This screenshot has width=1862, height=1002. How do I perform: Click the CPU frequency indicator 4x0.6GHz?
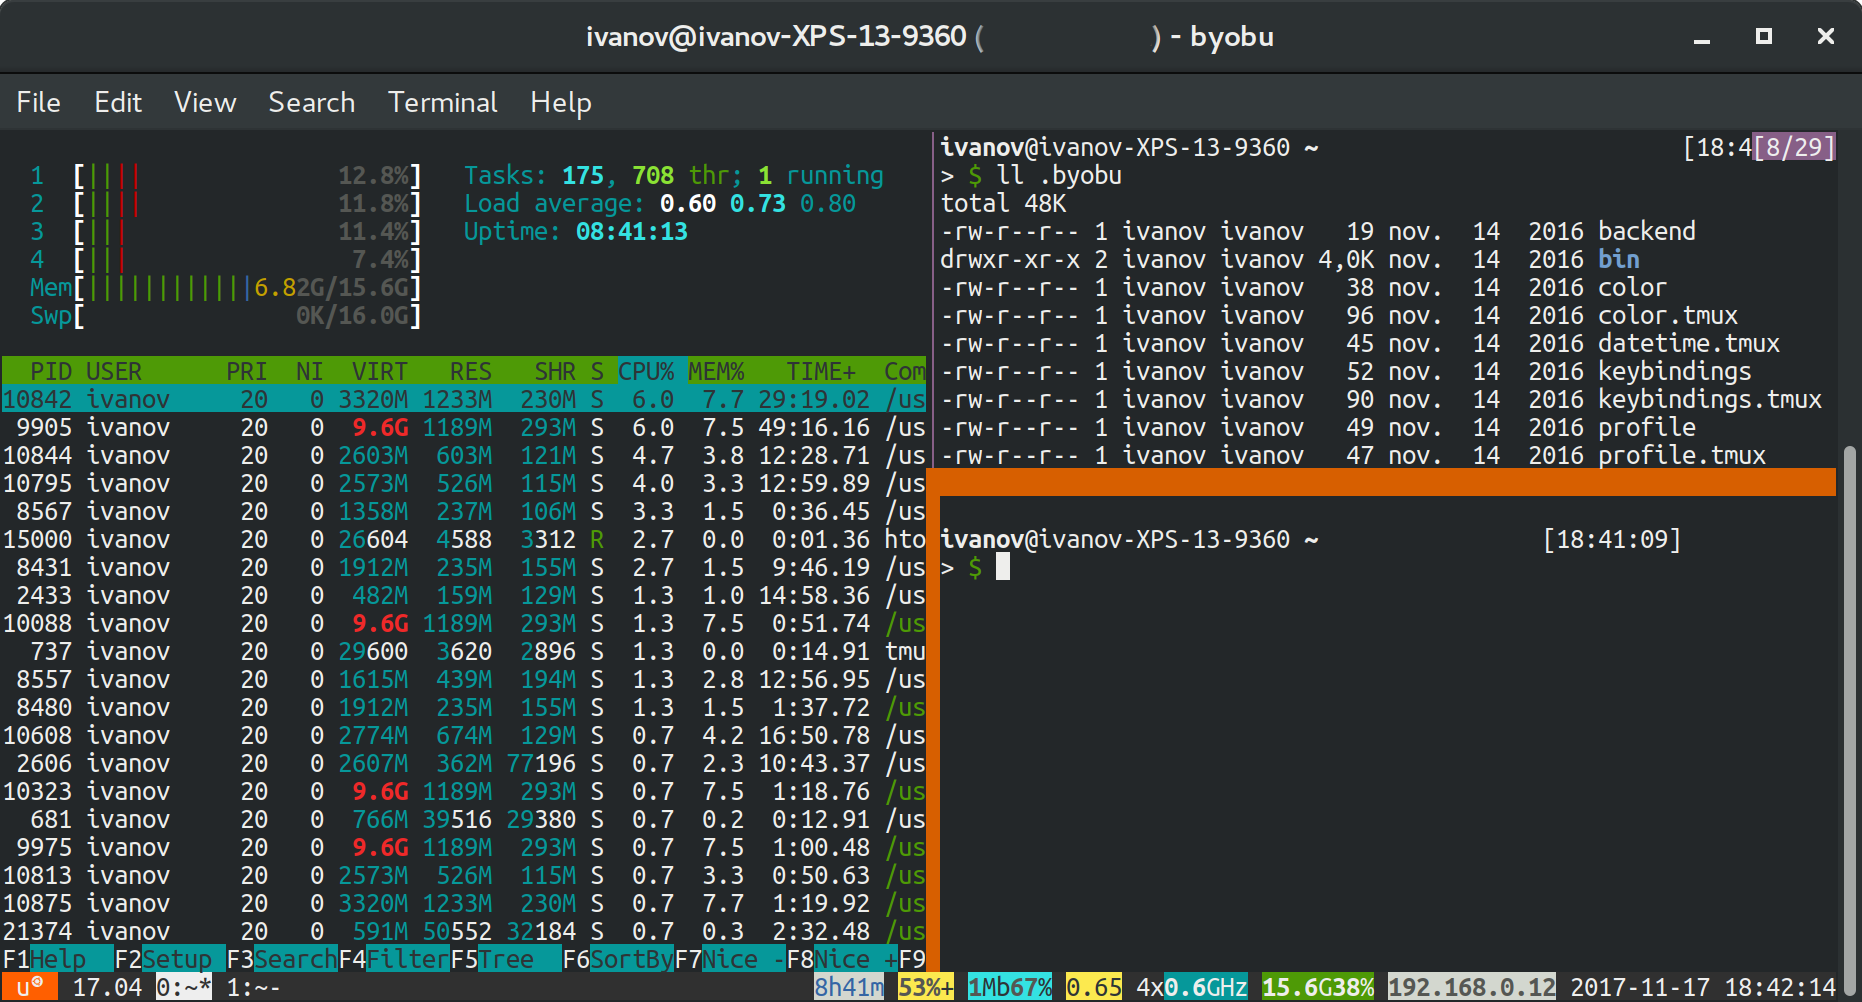1190,986
